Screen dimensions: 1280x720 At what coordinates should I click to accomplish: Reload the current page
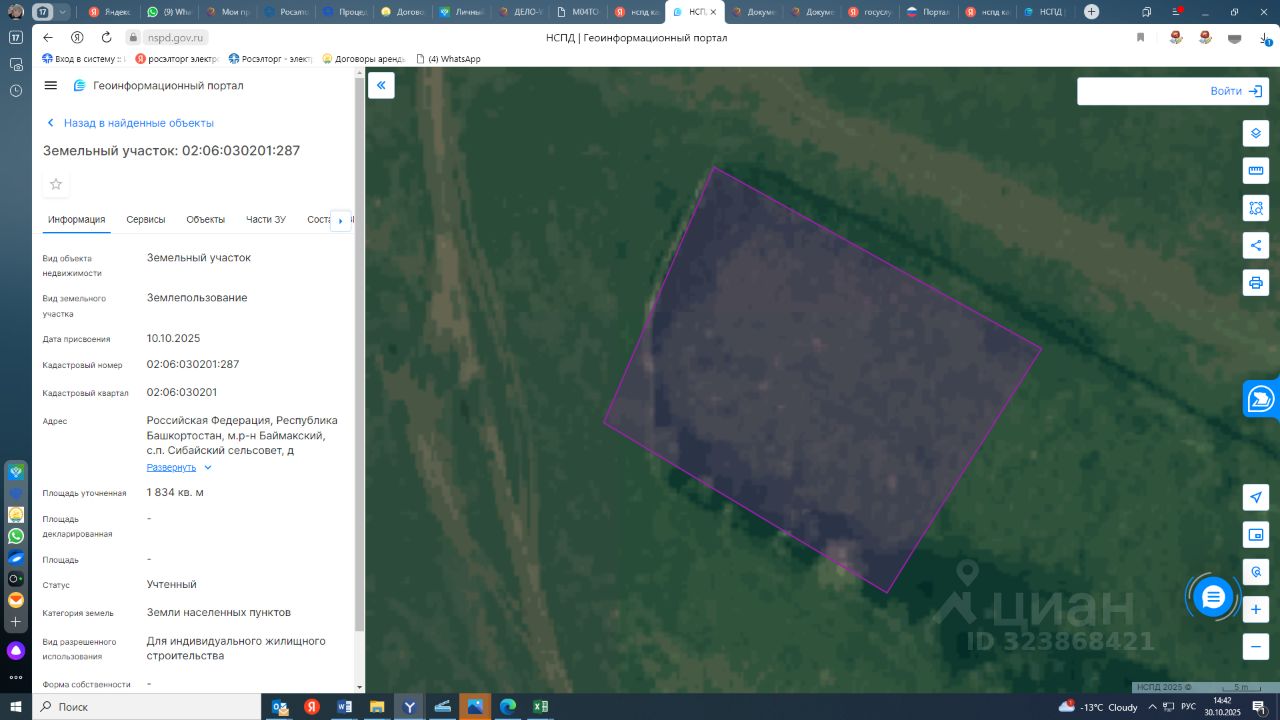click(x=107, y=38)
